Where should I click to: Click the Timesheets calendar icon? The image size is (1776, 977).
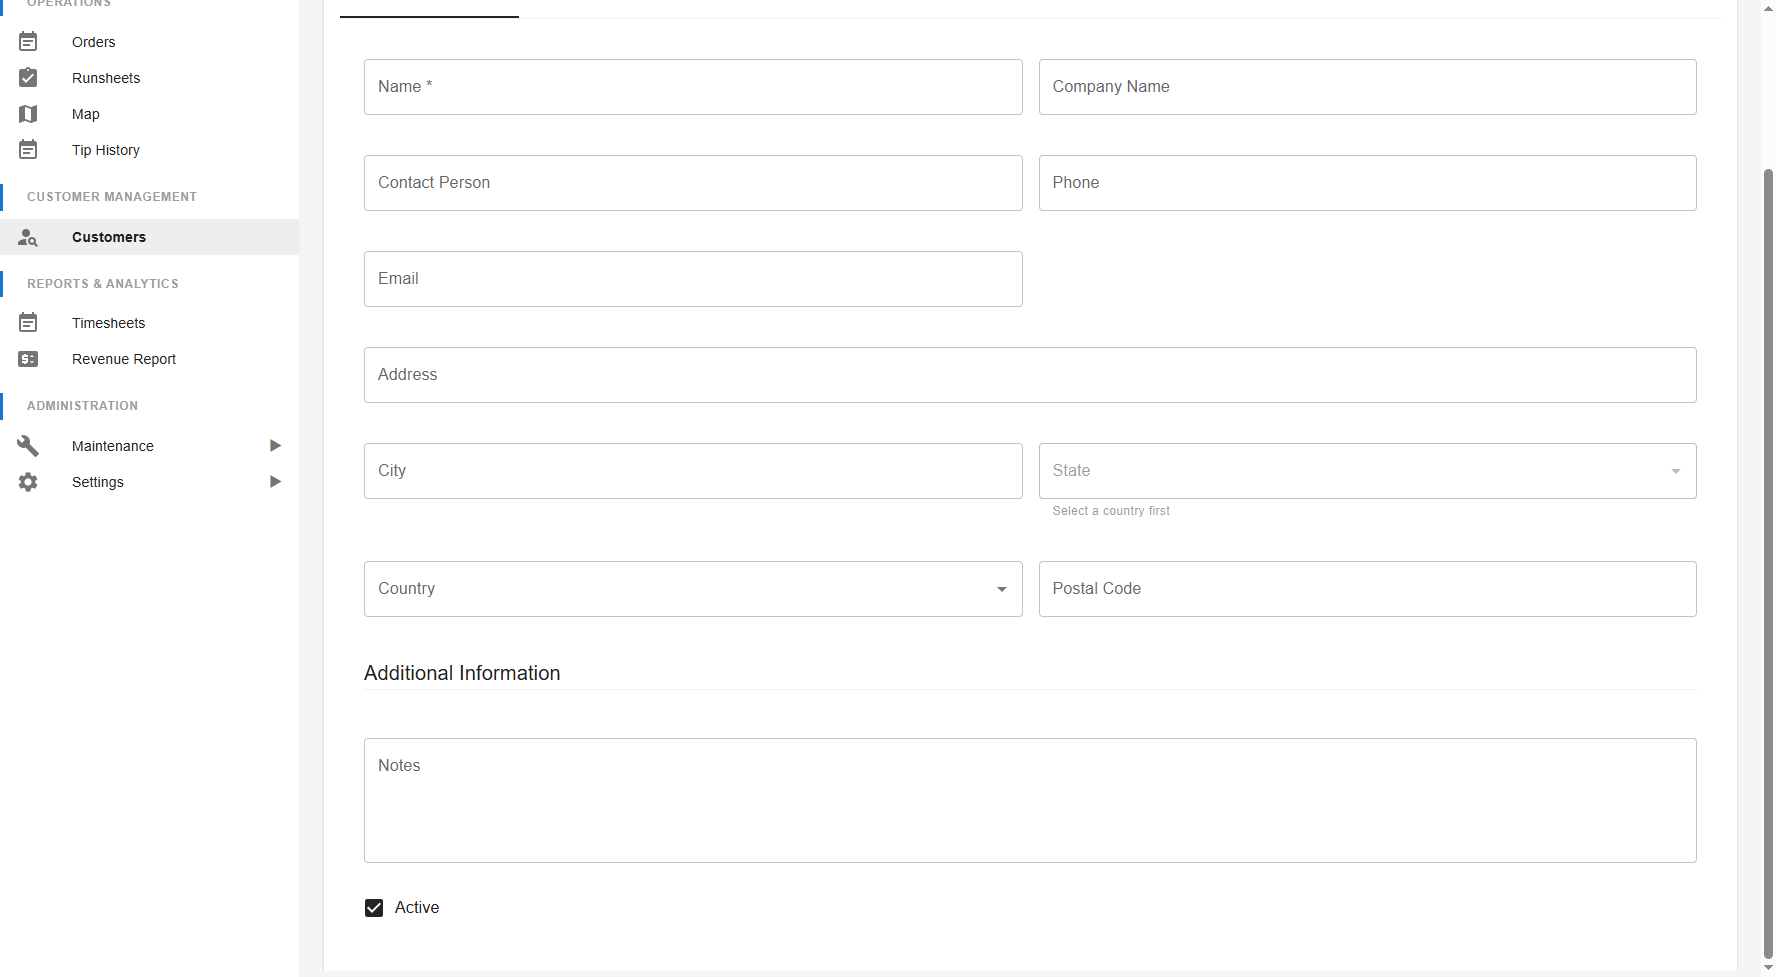[27, 322]
